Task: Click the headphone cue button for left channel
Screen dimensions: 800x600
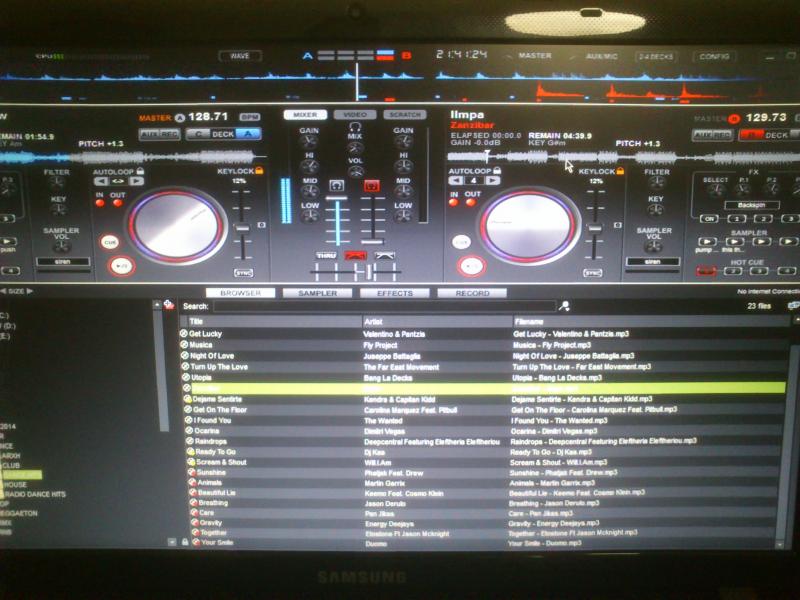Action: 337,186
